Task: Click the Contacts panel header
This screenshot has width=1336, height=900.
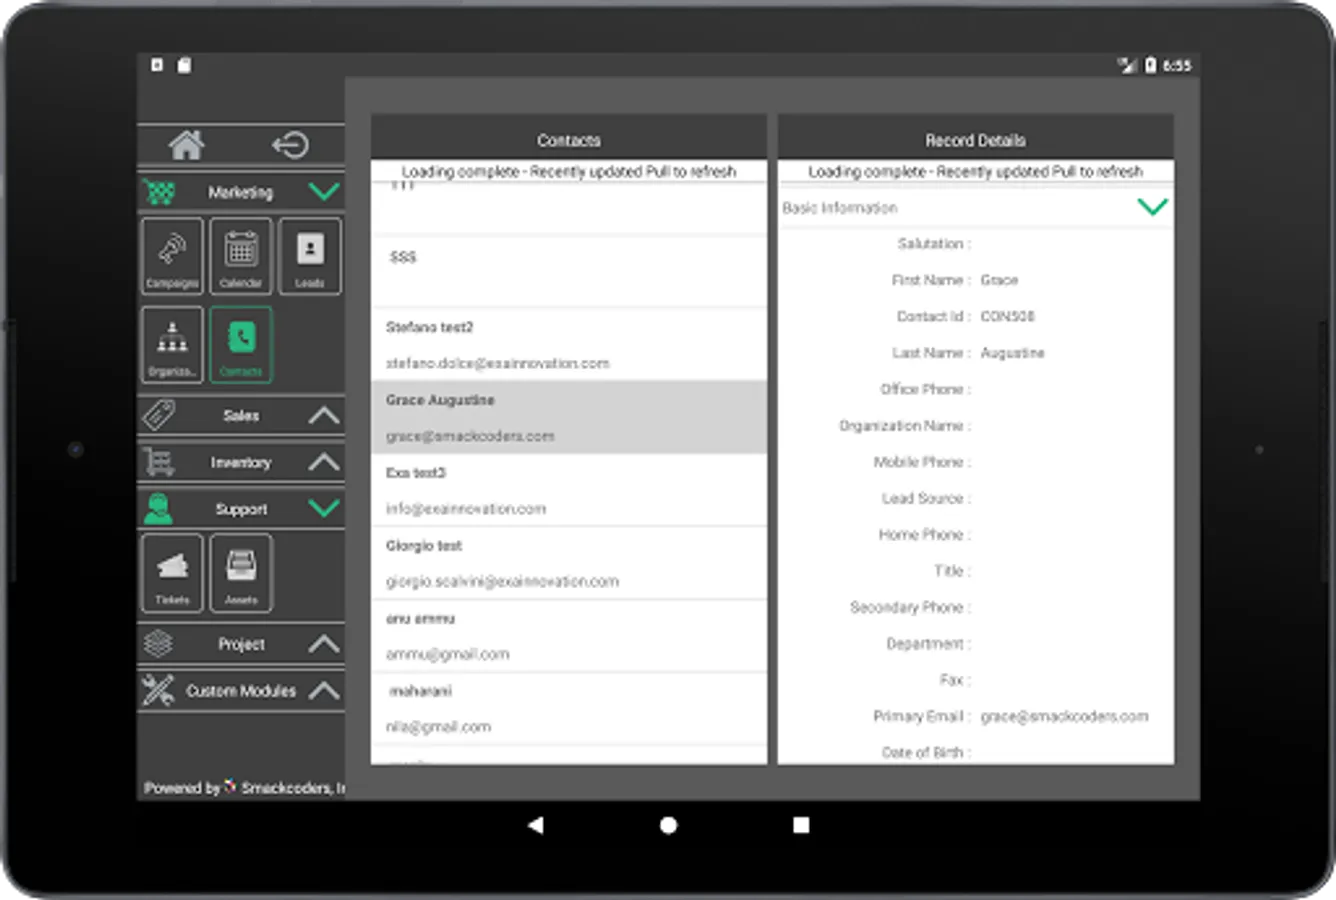Action: pos(569,138)
